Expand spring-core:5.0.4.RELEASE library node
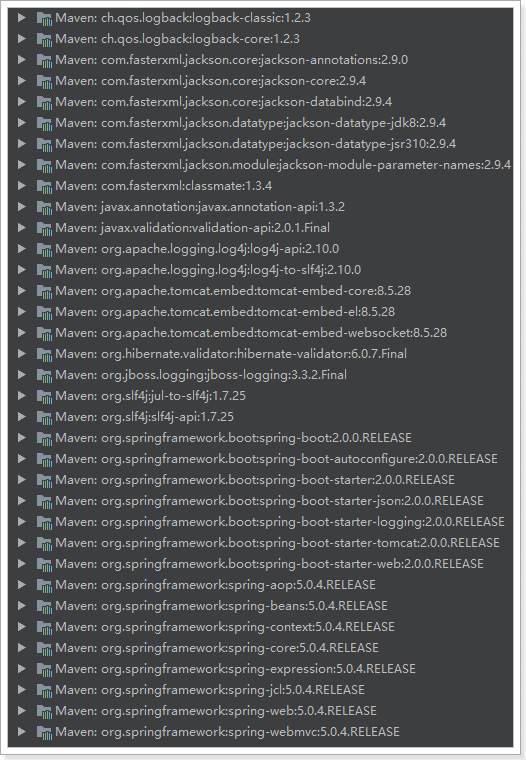The image size is (526, 760). point(21,648)
